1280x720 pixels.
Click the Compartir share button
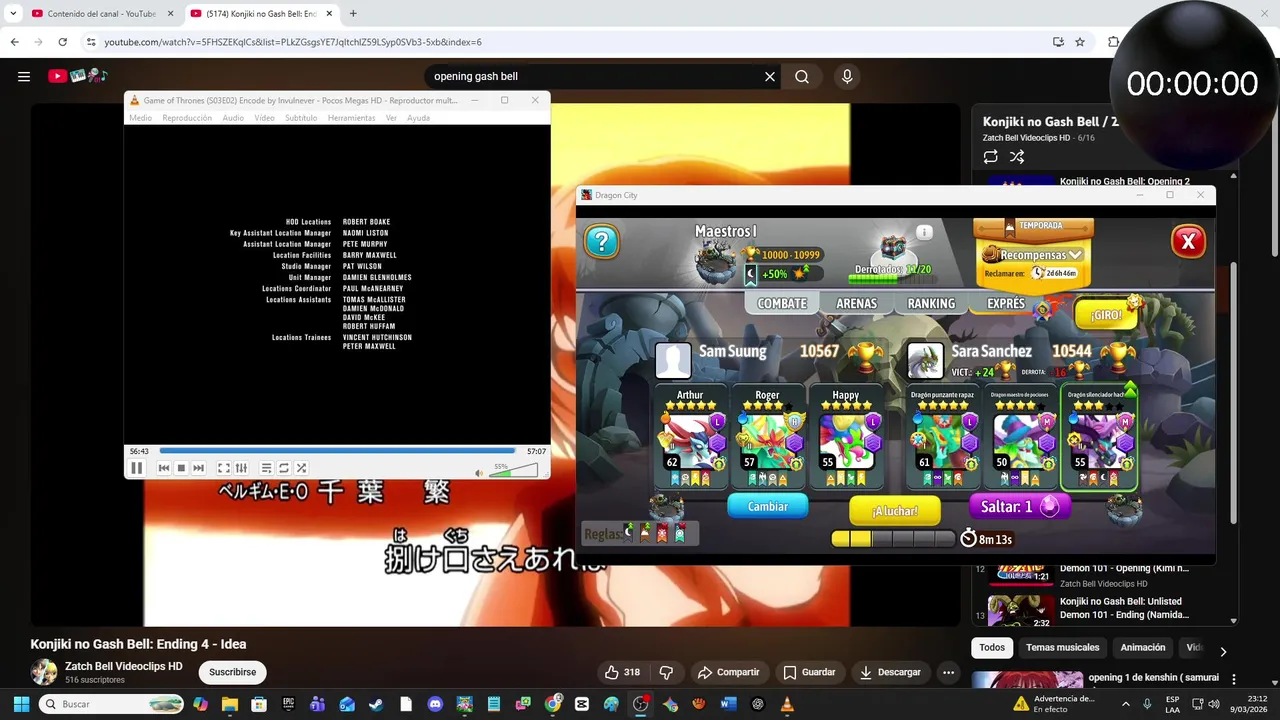coord(728,672)
